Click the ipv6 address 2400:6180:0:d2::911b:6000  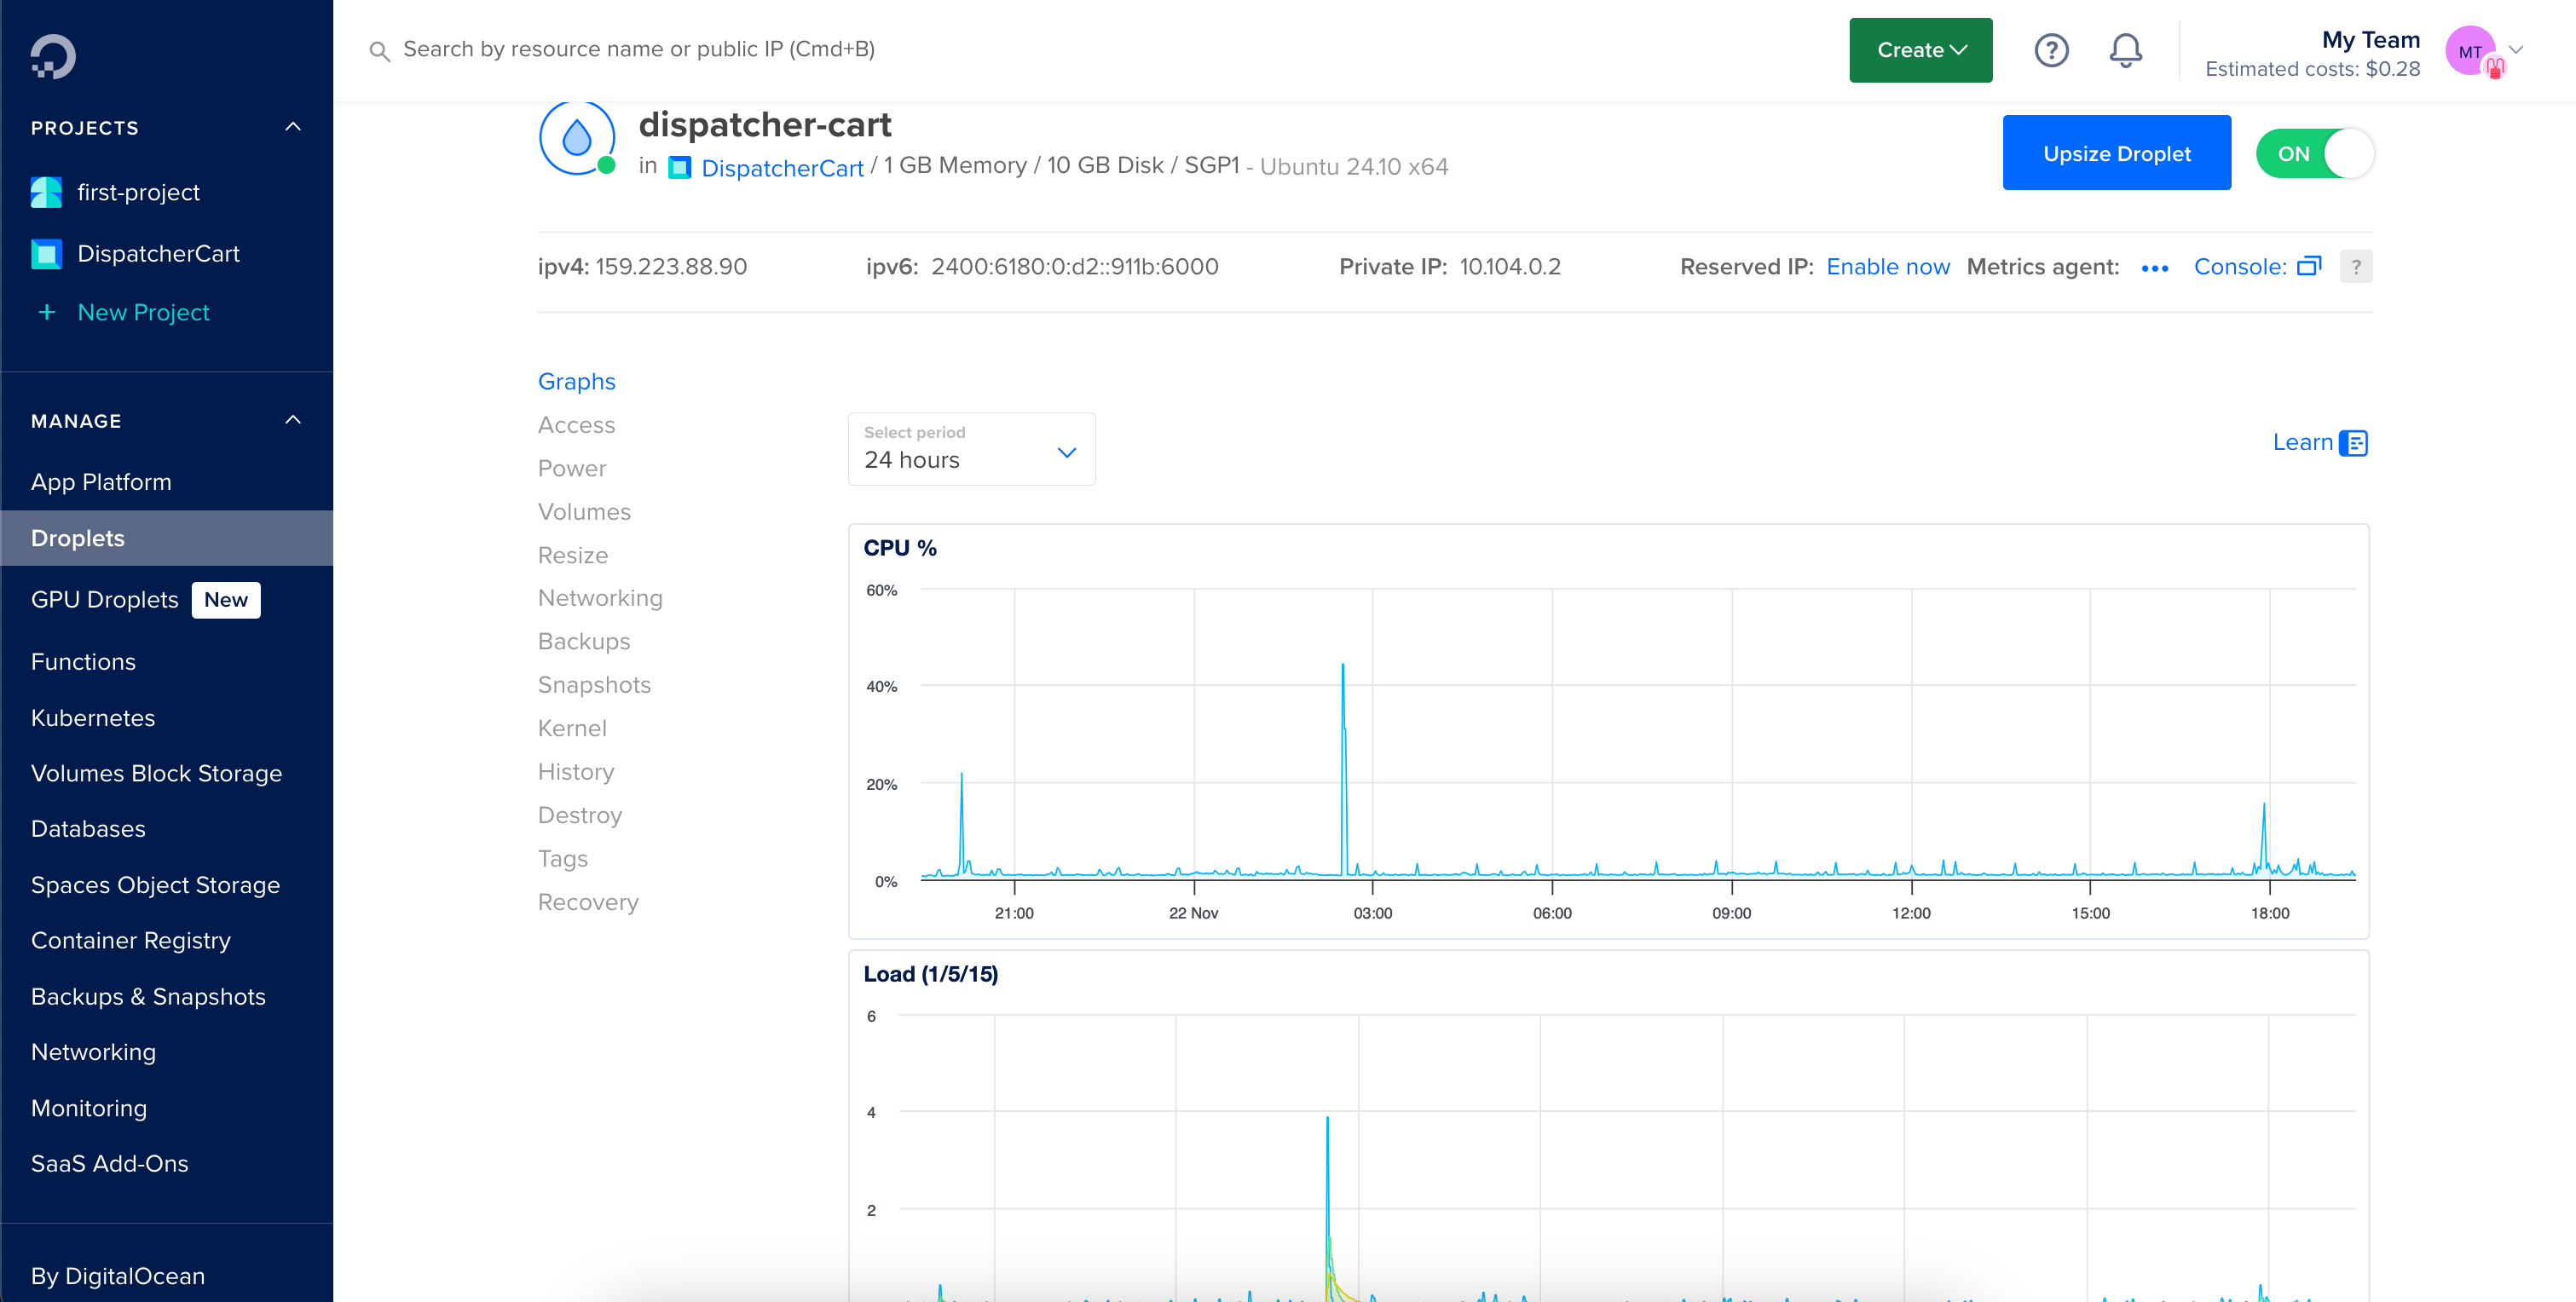1074,267
